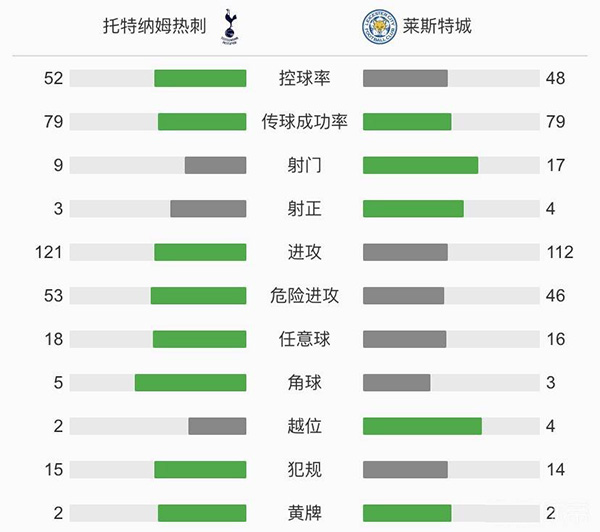Image resolution: width=600 pixels, height=532 pixels.
Task: Click the 射正 stat label
Action: click(304, 208)
